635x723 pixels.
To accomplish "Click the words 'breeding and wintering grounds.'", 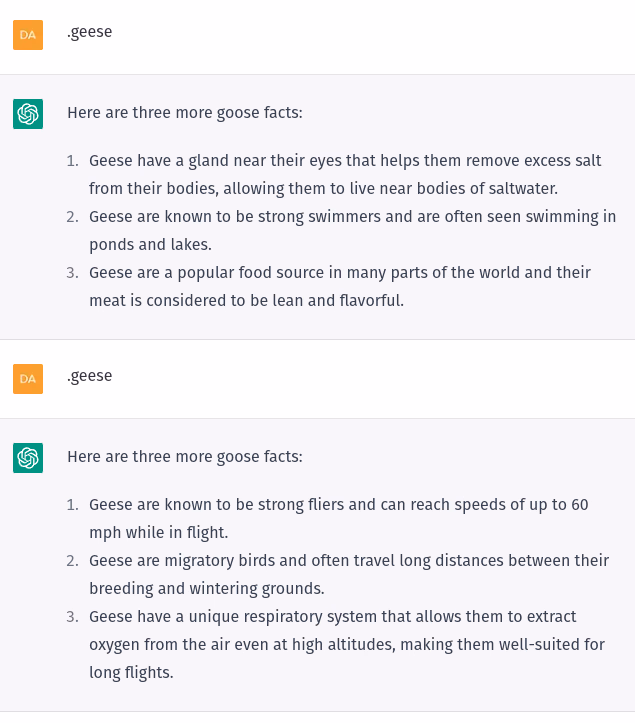I will 207,588.
